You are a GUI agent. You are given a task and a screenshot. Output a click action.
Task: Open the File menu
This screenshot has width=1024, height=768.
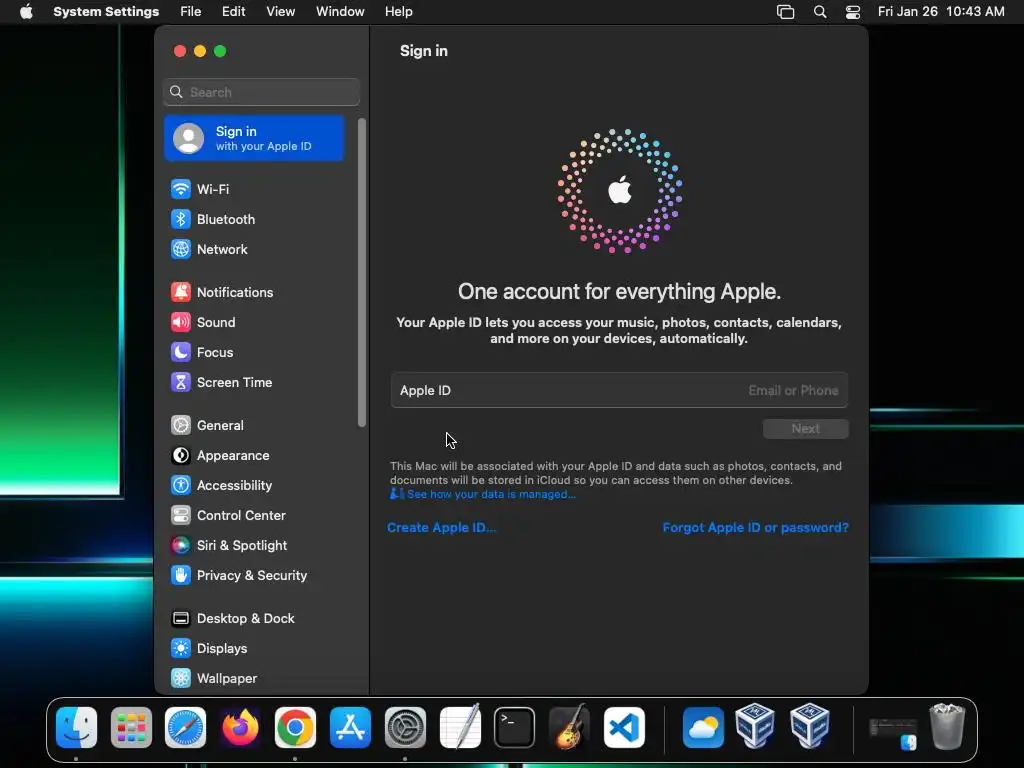[x=191, y=12]
